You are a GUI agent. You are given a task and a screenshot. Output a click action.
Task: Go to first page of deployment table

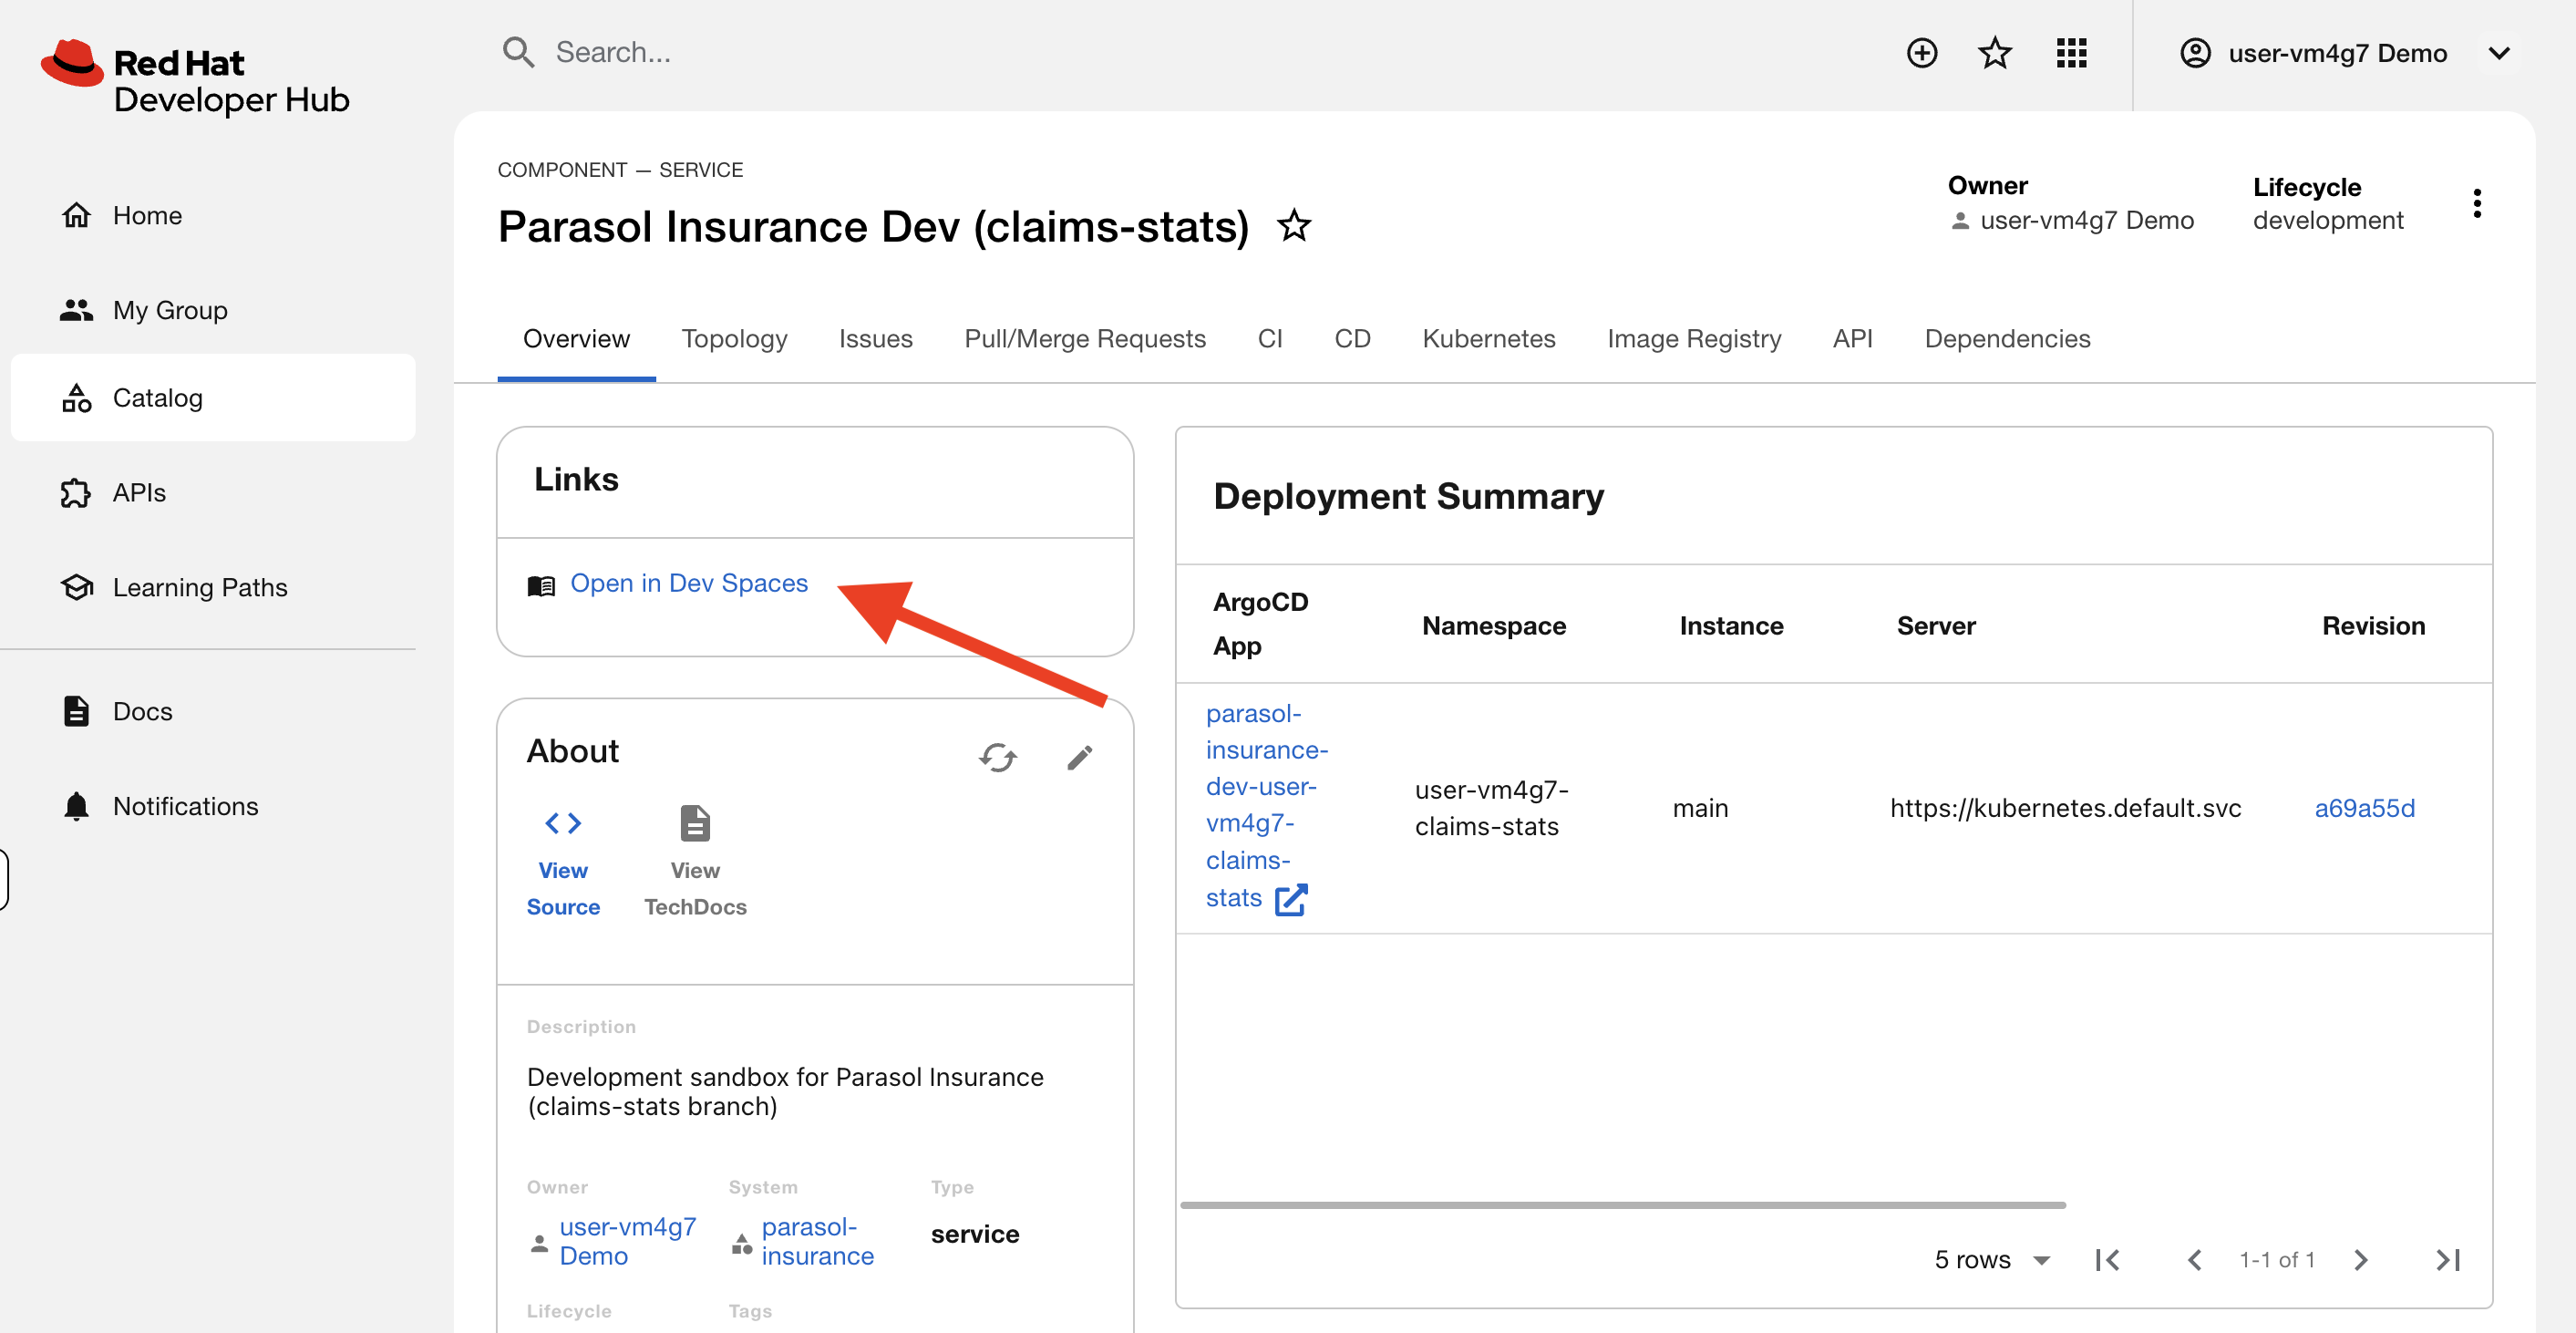click(x=2108, y=1259)
